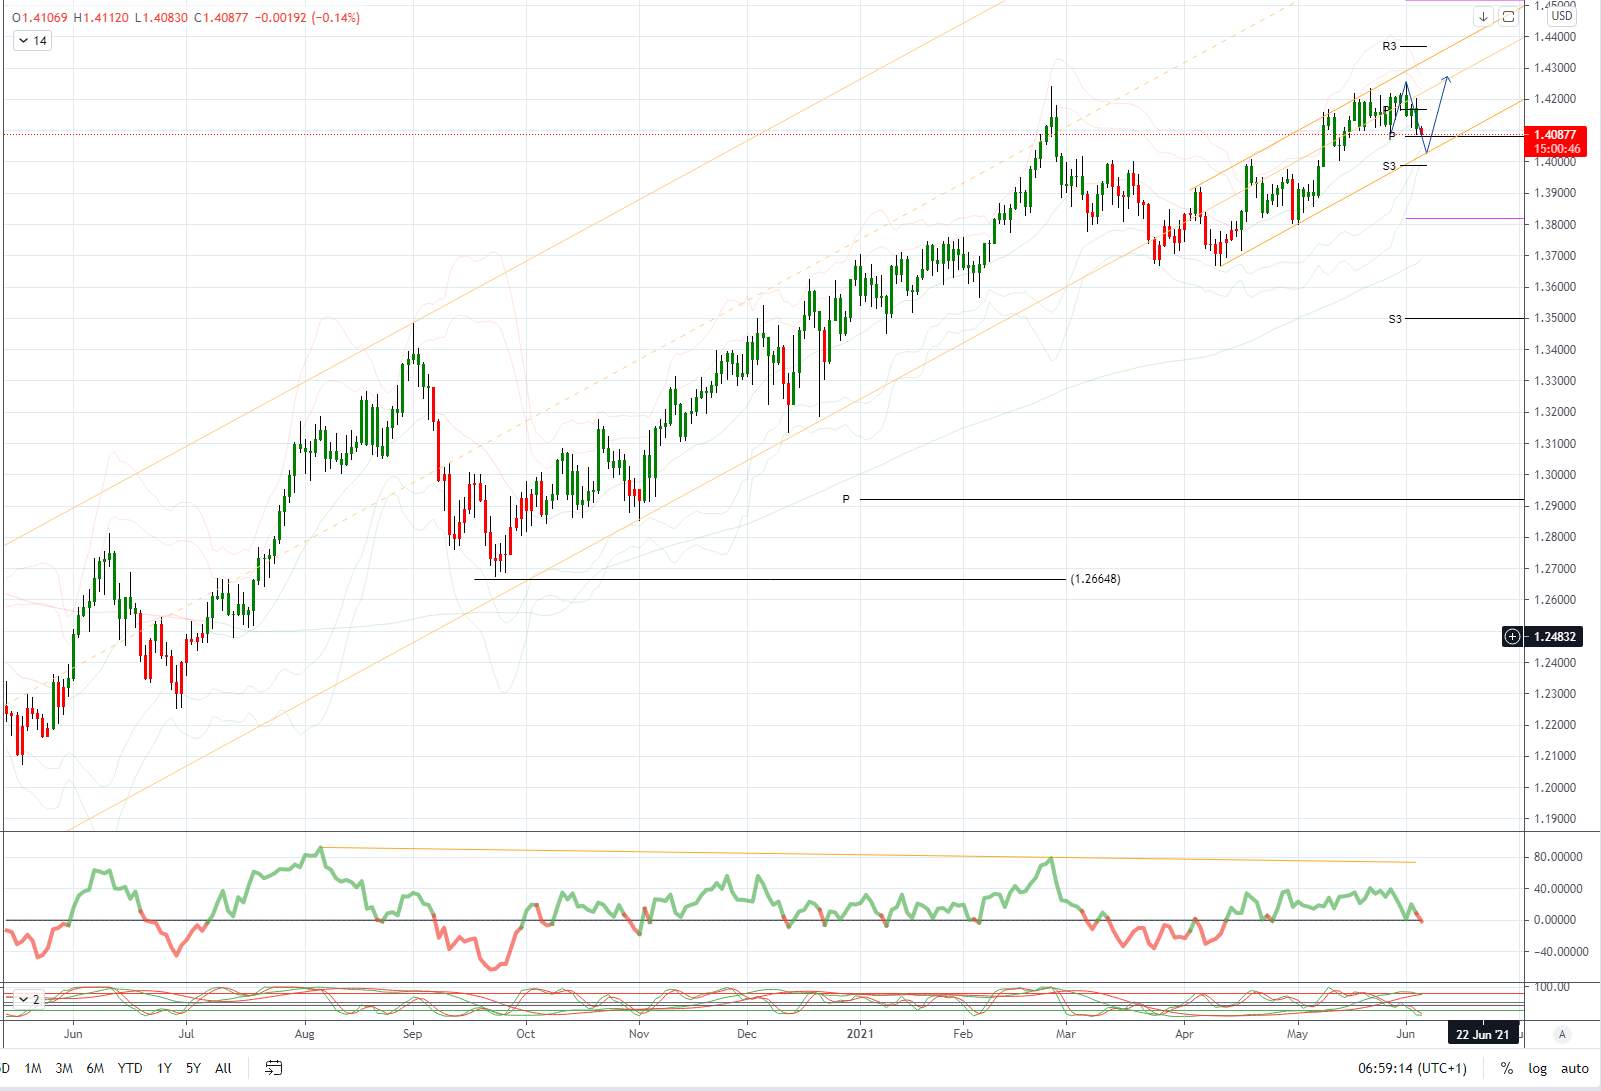Select the 1Y date range
The height and width of the screenshot is (1091, 1601).
tap(164, 1068)
